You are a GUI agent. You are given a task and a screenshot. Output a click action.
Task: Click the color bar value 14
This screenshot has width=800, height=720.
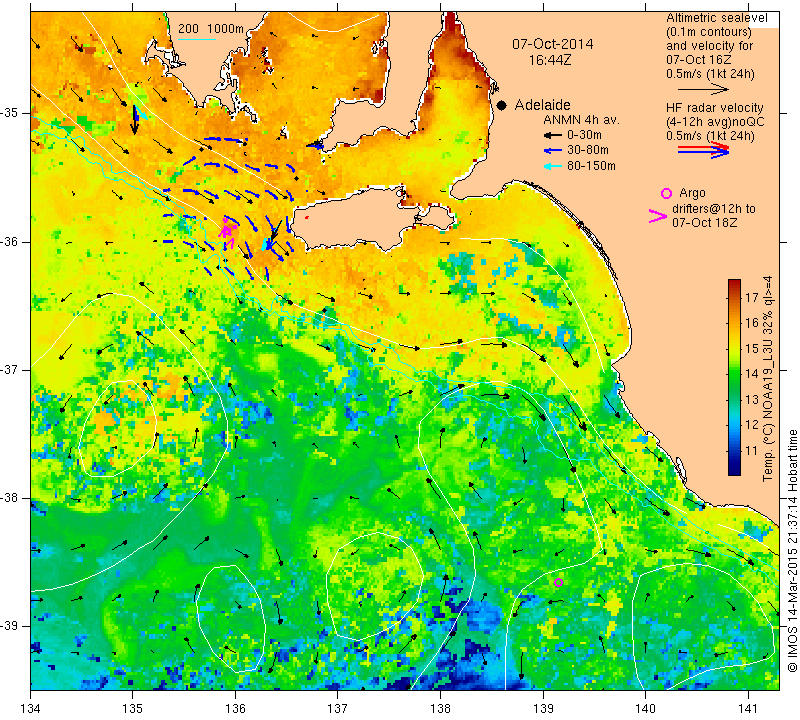click(x=752, y=374)
